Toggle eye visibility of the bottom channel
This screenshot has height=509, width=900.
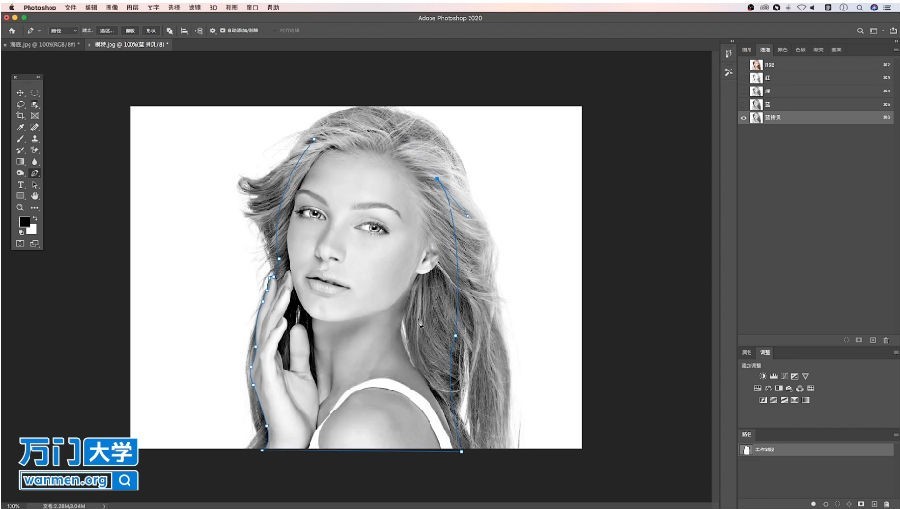(743, 118)
